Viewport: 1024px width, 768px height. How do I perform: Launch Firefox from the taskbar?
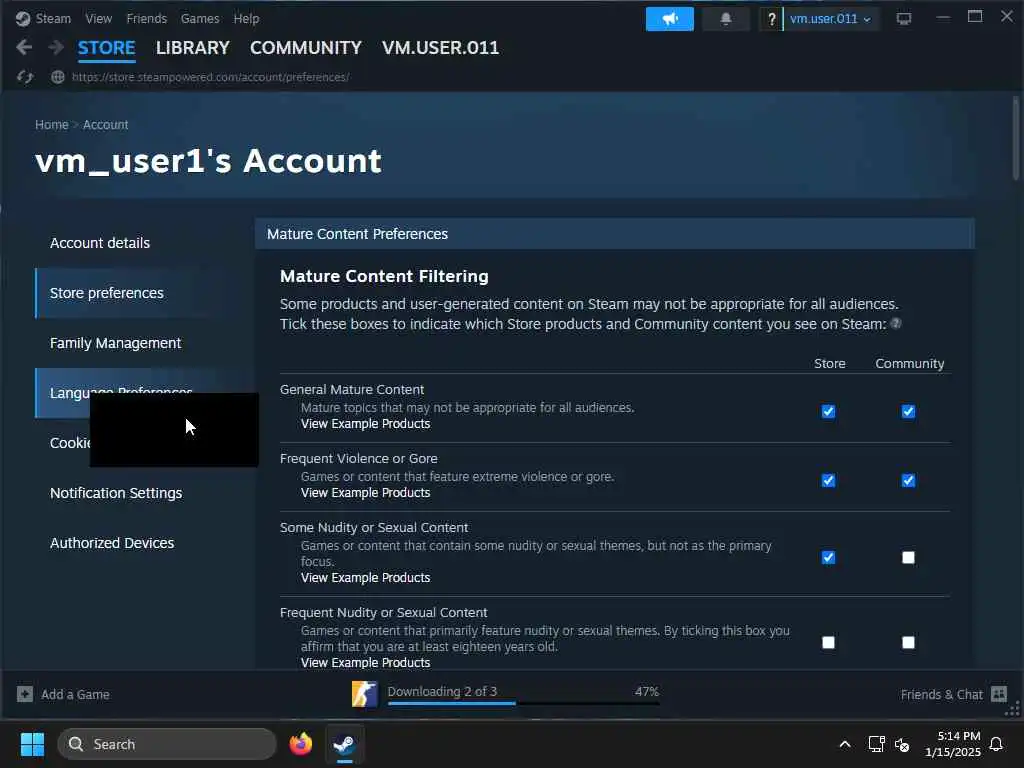click(301, 744)
